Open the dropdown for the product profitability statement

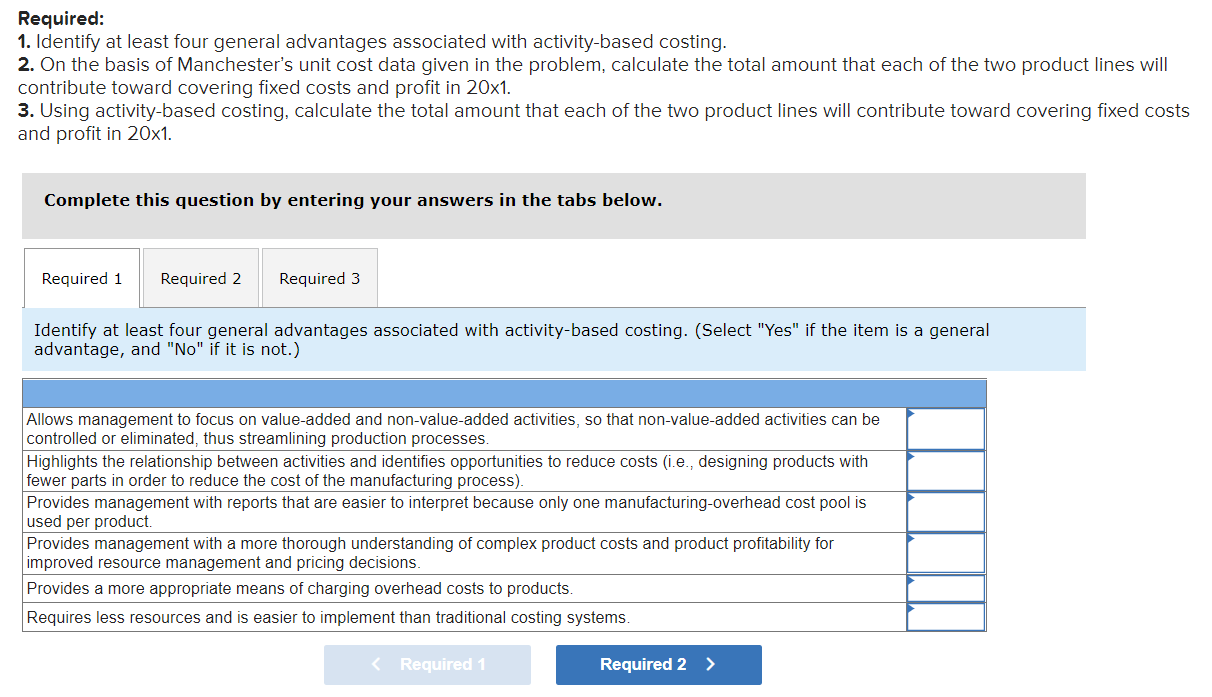(945, 552)
